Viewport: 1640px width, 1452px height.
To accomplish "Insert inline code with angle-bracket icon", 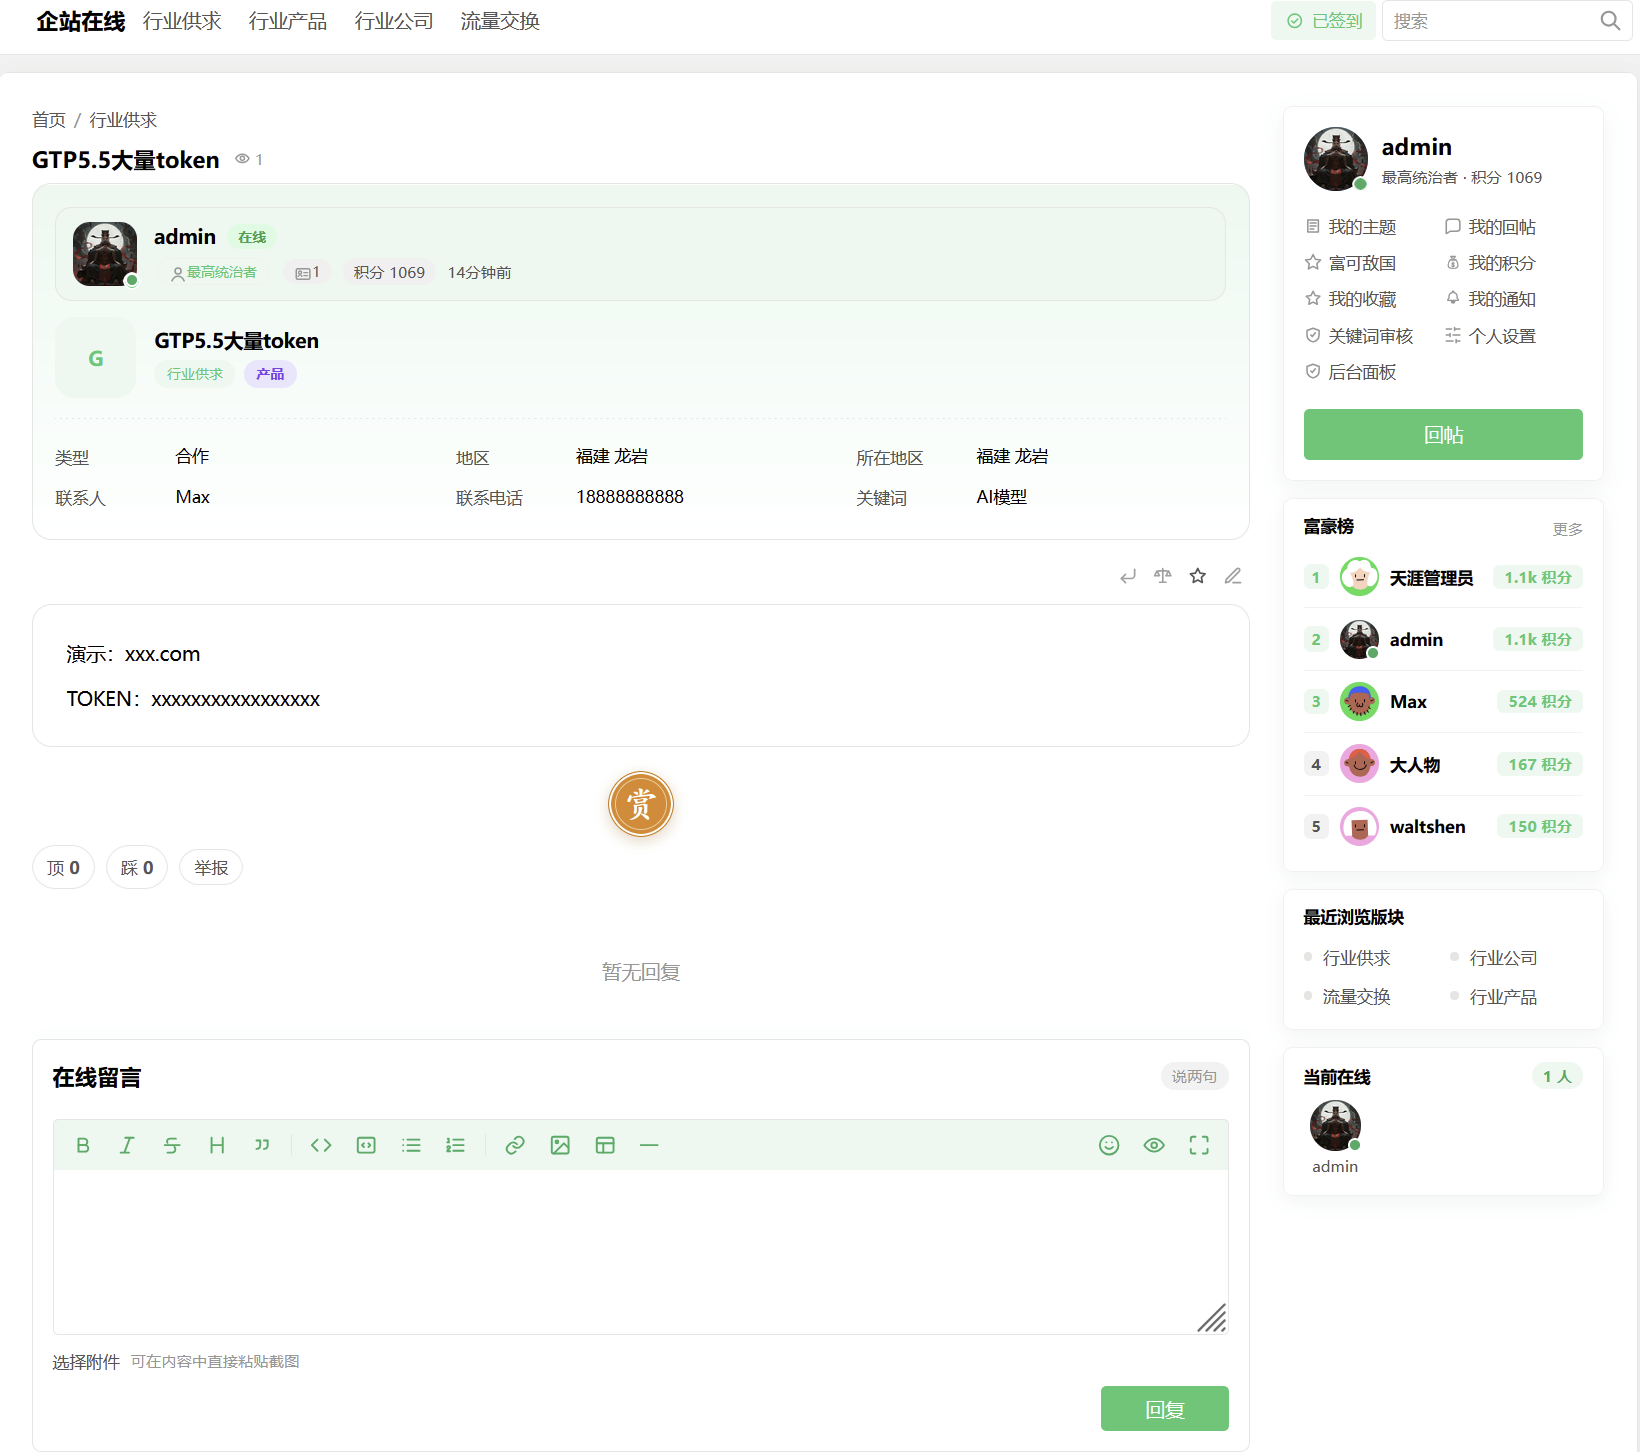I will (x=321, y=1145).
